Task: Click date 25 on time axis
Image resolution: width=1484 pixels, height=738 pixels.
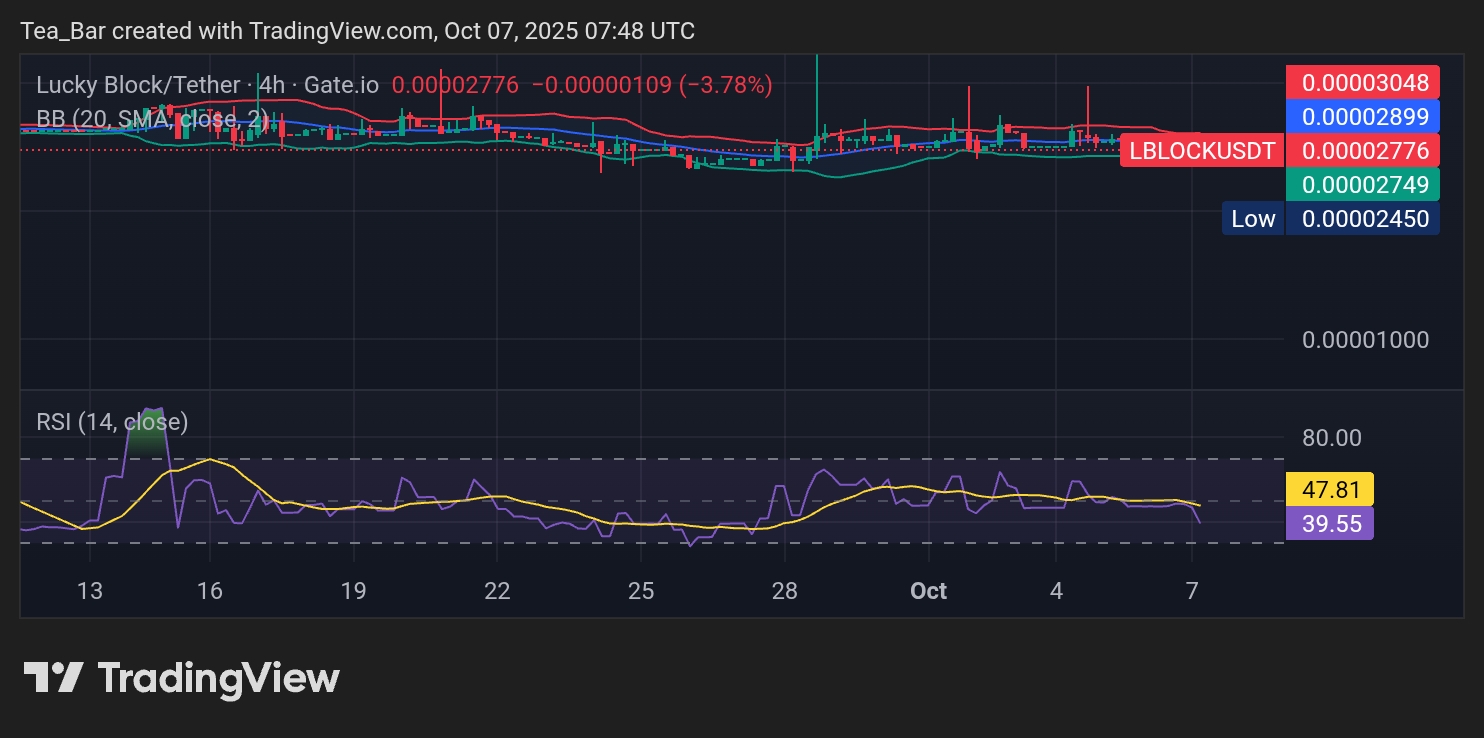Action: click(641, 591)
